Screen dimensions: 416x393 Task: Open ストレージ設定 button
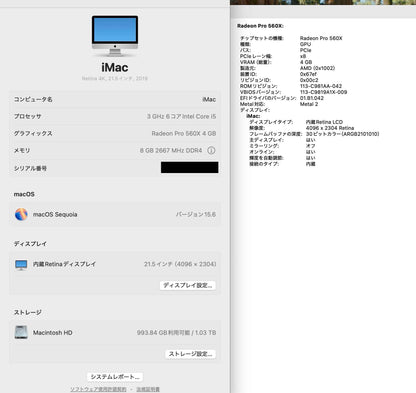pyautogui.click(x=190, y=354)
